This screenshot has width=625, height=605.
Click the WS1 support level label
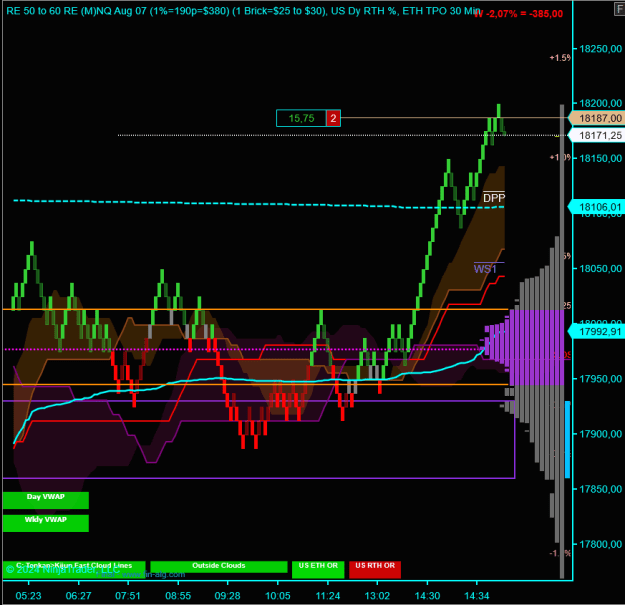pos(485,269)
